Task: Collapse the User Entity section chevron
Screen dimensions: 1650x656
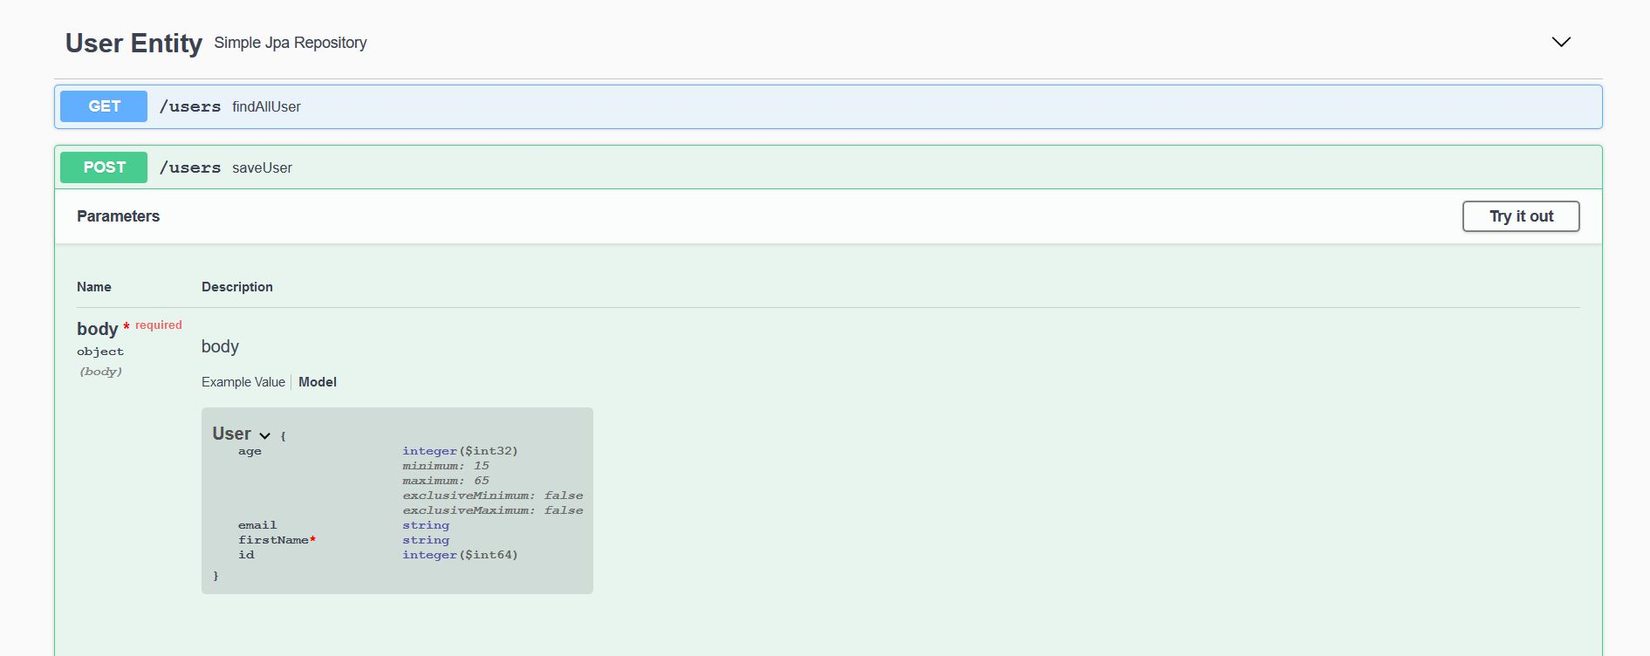Action: [x=1561, y=42]
